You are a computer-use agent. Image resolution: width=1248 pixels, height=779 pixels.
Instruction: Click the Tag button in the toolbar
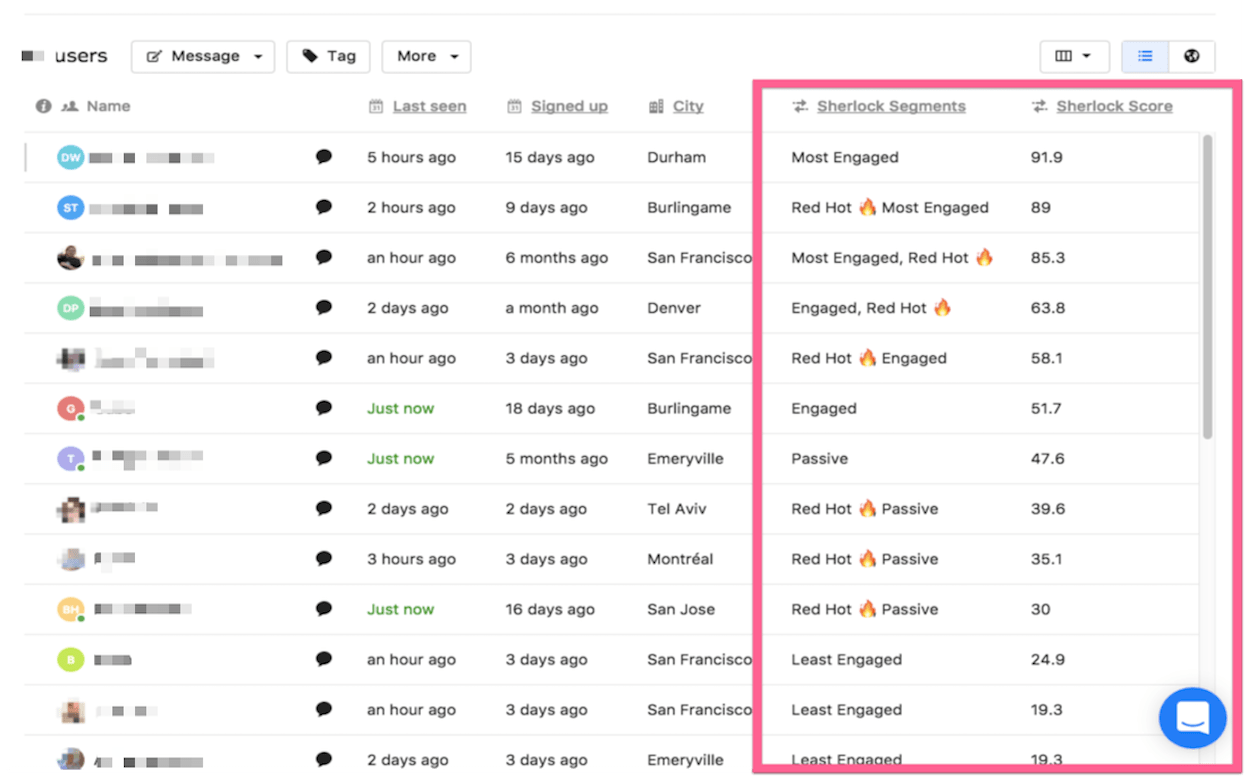click(x=328, y=57)
